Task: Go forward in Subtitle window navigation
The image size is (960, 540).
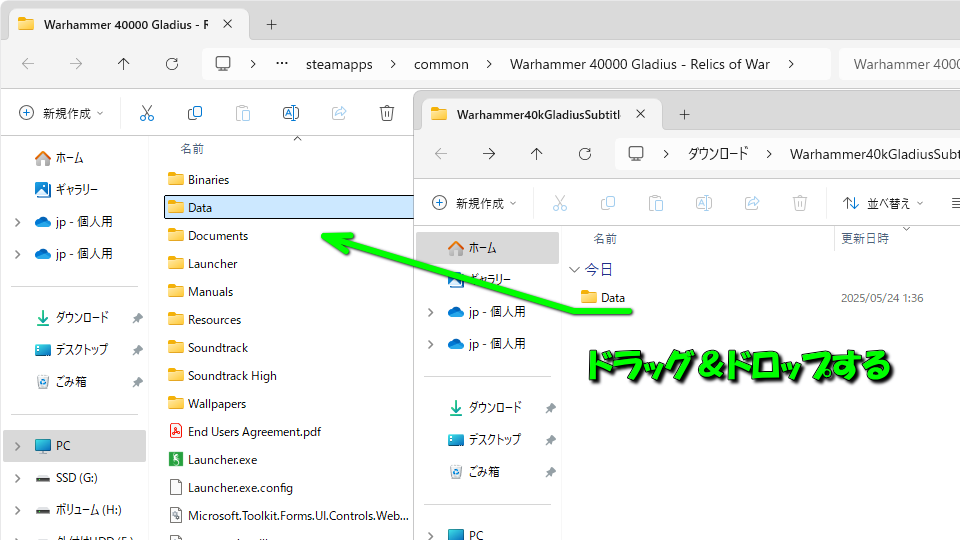Action: click(x=489, y=154)
